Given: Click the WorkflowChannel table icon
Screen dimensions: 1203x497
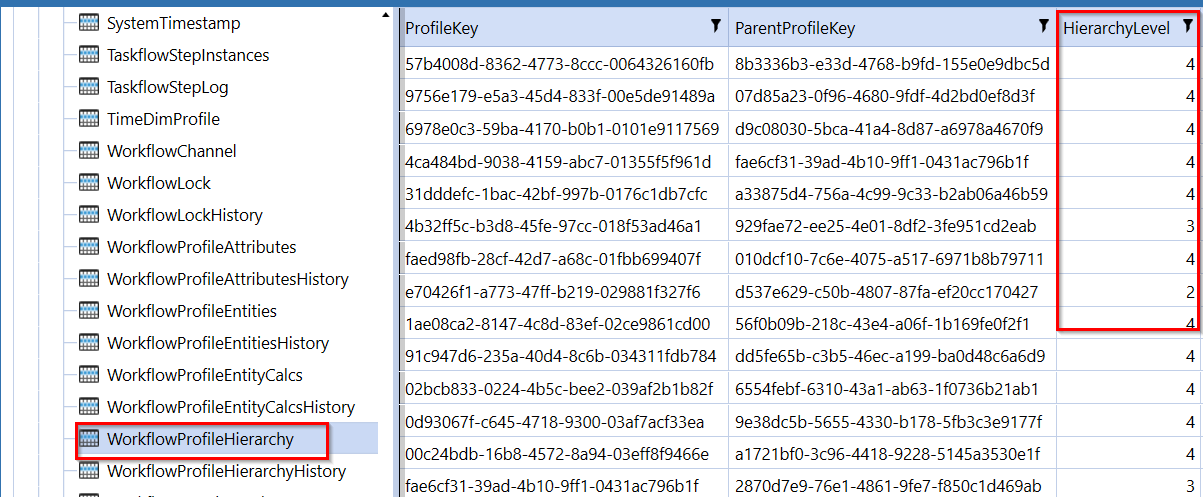Looking at the screenshot, I should tap(88, 151).
